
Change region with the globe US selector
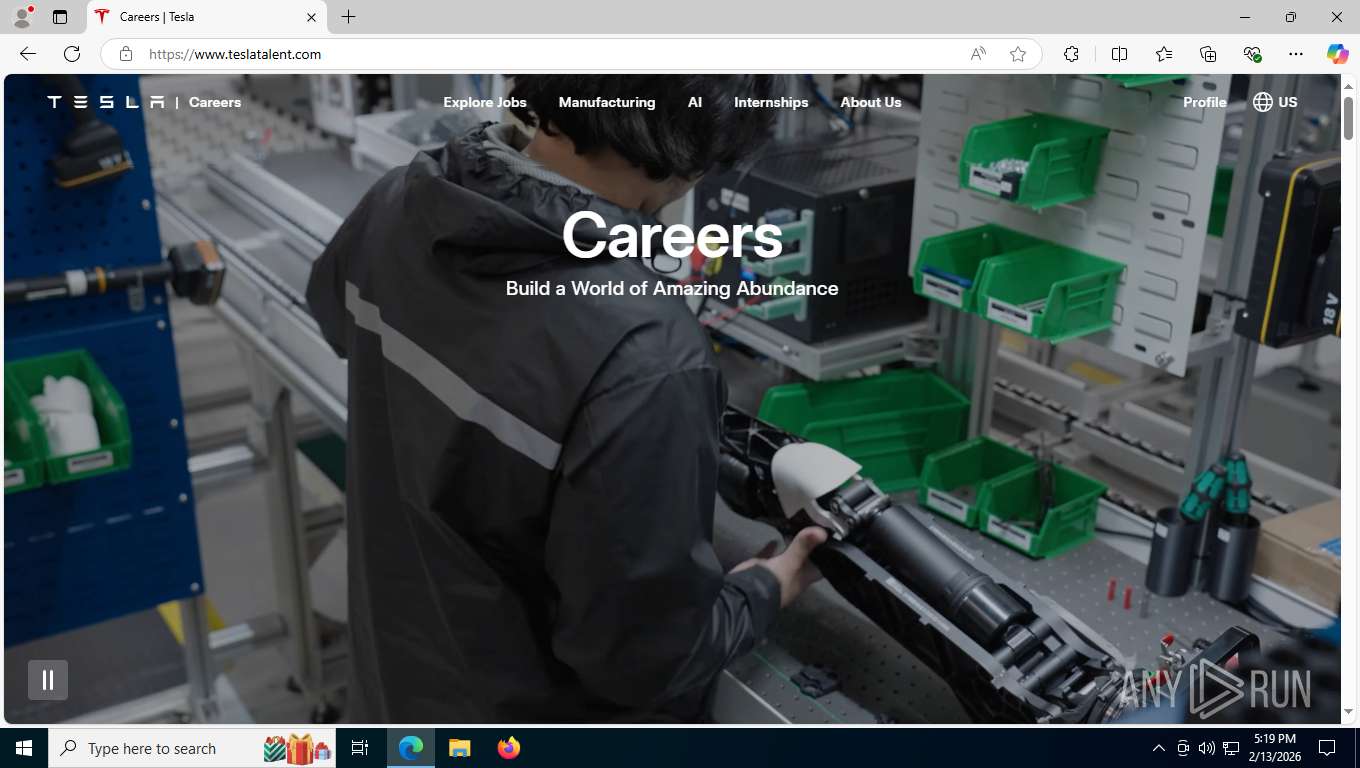[x=1275, y=102]
